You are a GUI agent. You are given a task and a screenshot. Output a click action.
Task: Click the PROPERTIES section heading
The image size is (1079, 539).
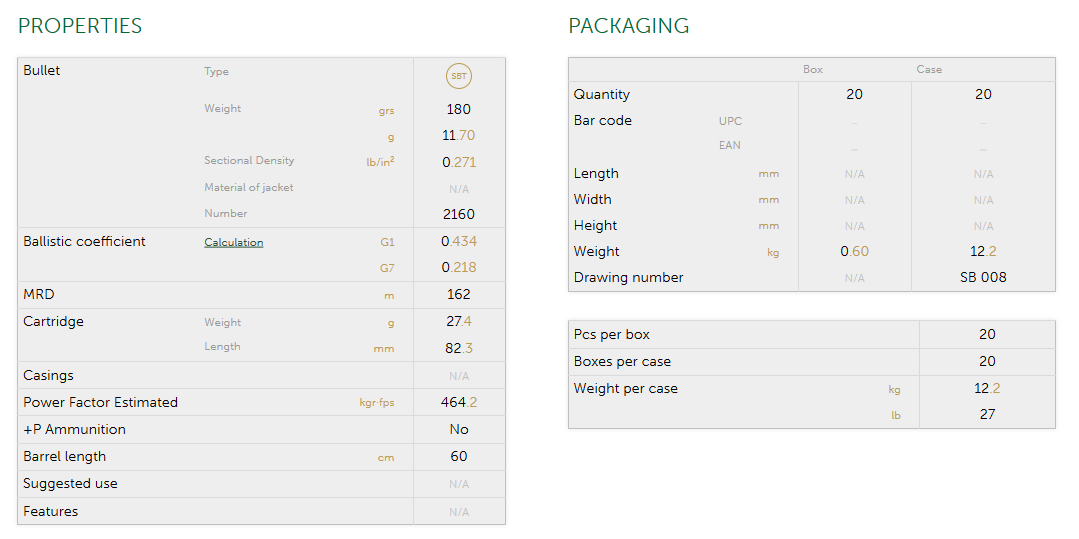[80, 26]
